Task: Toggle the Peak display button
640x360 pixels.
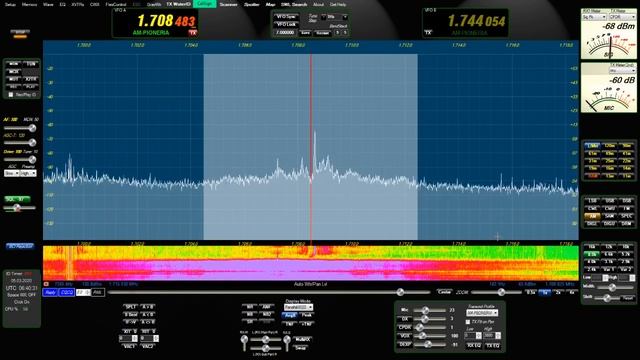Action: point(307,315)
